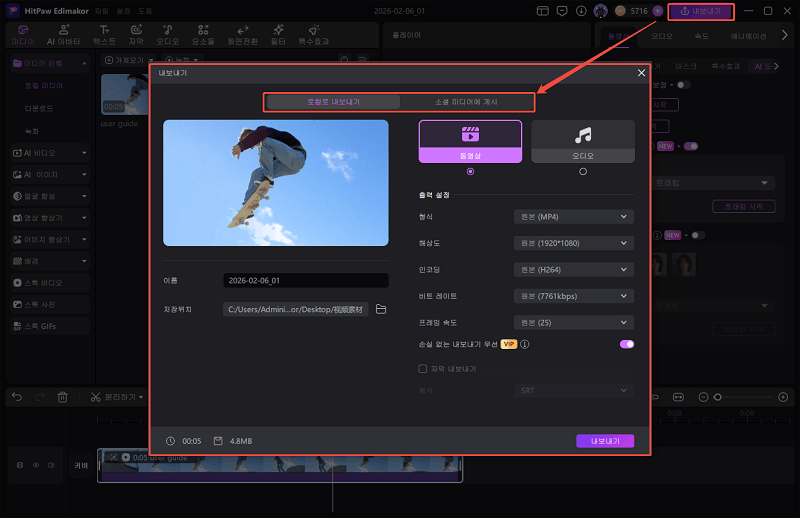This screenshot has height=518, width=800.
Task: Toggle lossless export priority switch
Action: [x=627, y=344]
